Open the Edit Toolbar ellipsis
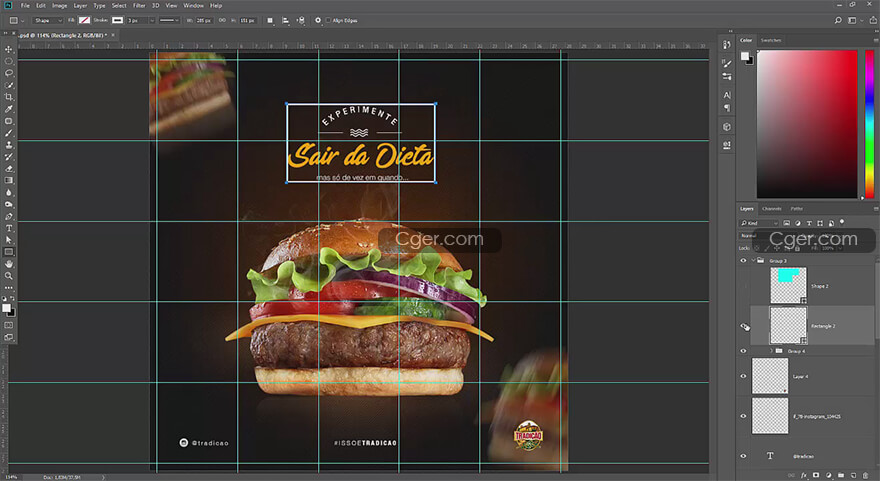880x481 pixels. (x=8, y=288)
